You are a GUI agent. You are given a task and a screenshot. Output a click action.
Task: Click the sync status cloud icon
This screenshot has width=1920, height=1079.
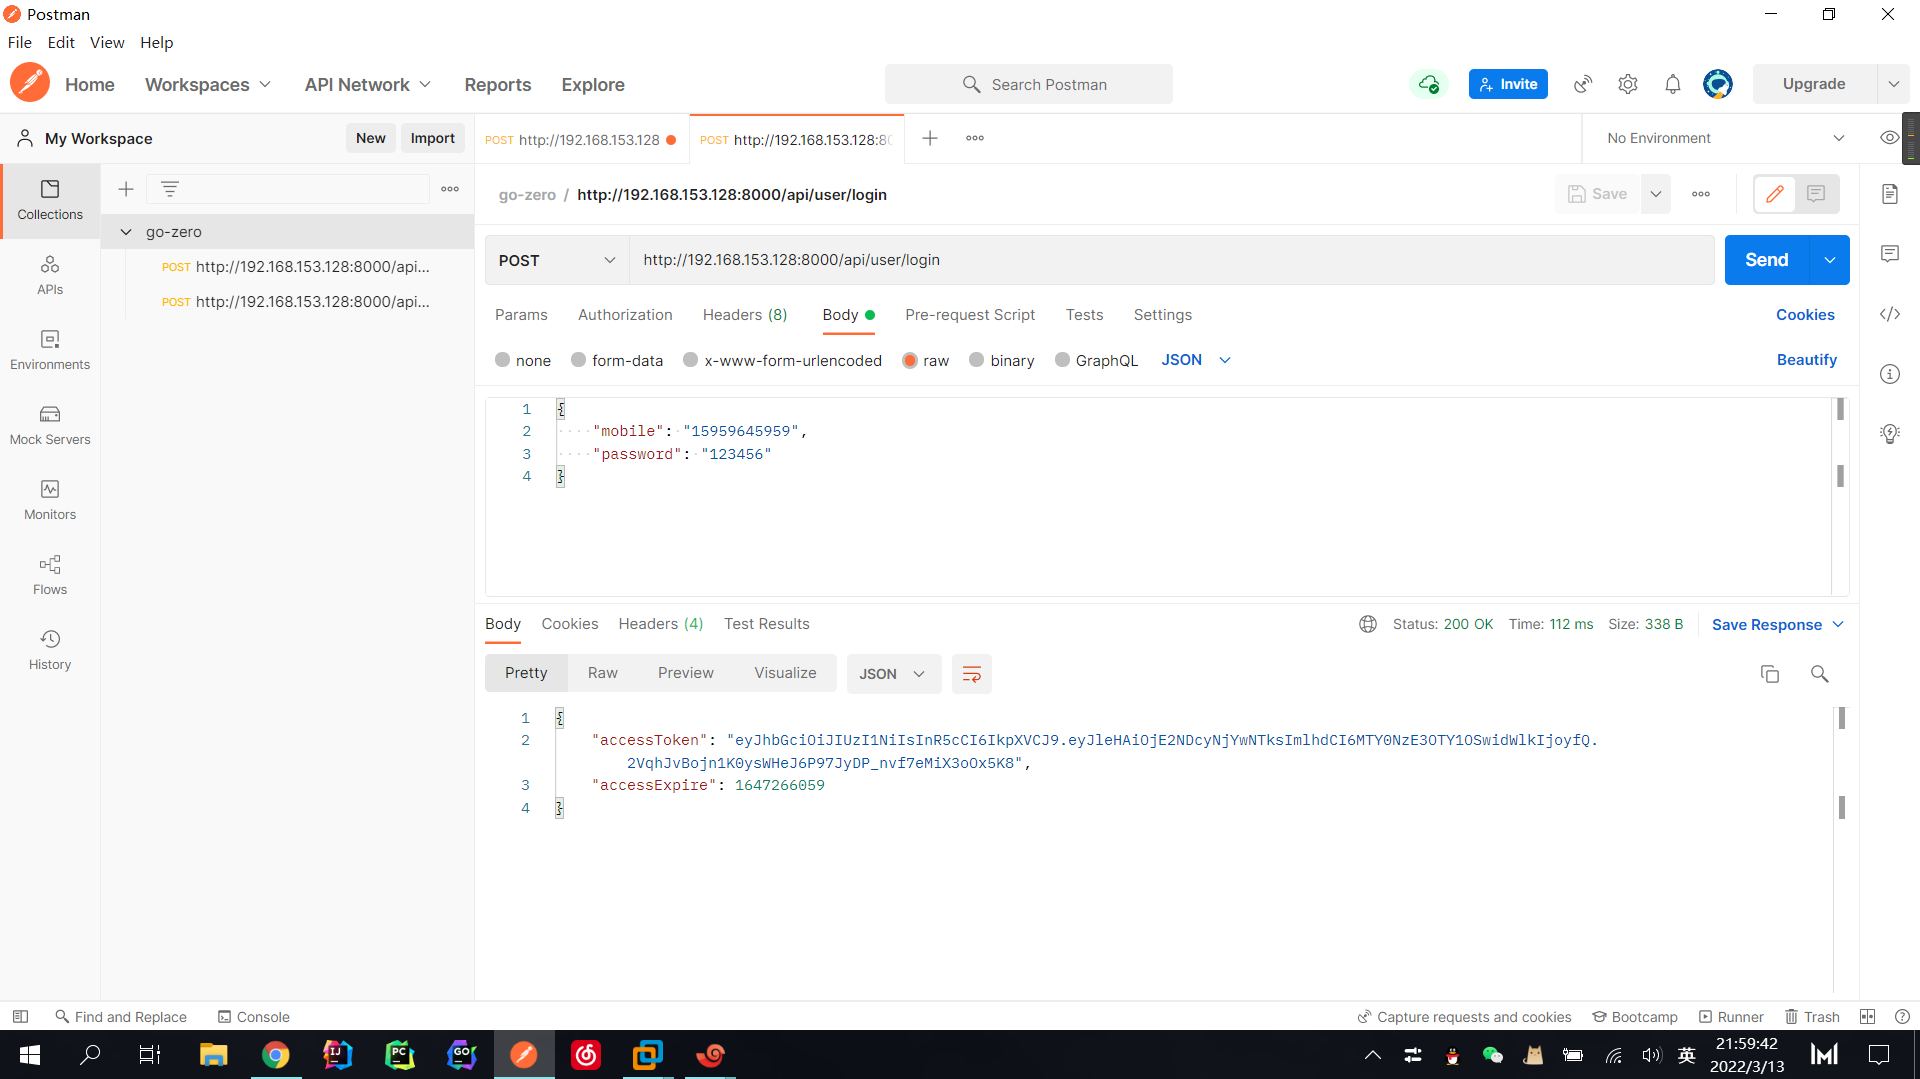tap(1429, 84)
